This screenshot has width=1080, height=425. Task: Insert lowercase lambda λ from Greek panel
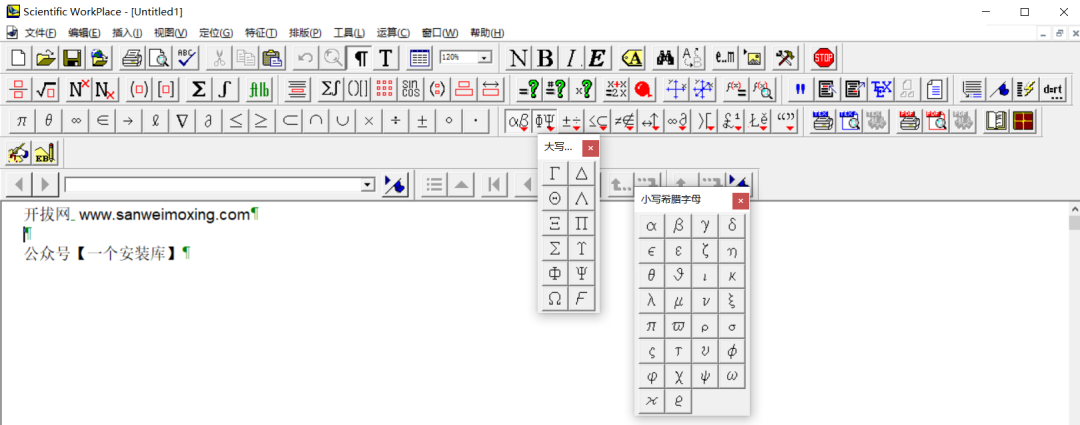[x=652, y=301]
